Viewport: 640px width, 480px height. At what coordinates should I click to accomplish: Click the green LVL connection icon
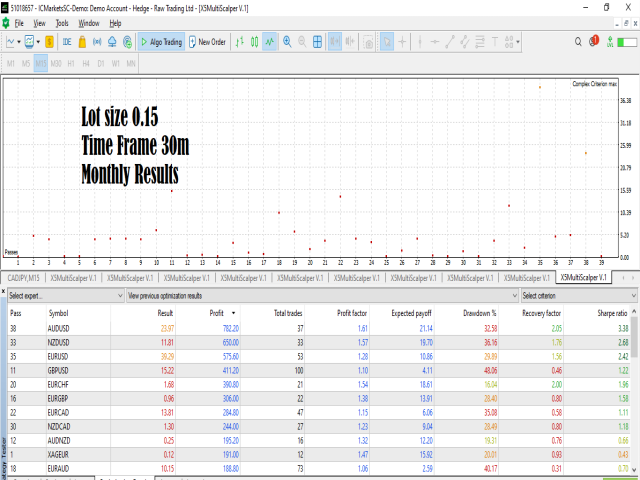tap(610, 42)
